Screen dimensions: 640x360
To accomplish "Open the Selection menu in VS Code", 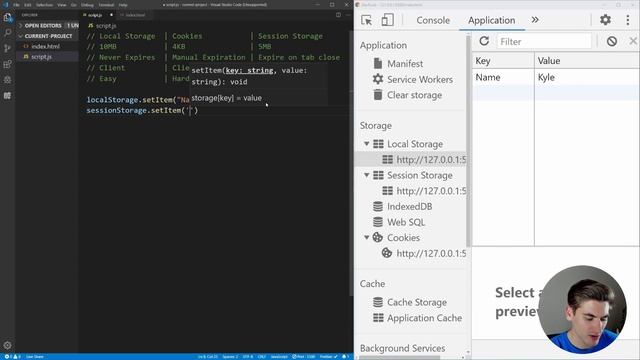I will 44,5.
